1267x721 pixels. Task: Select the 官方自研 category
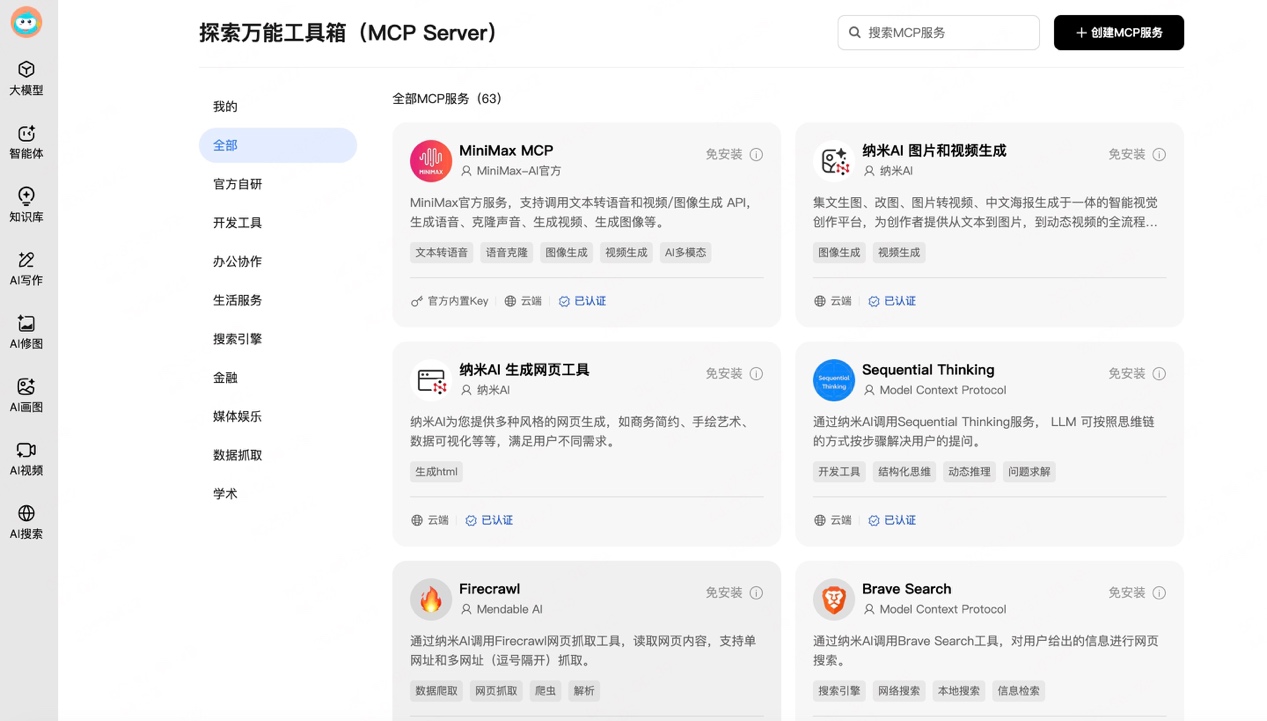(x=237, y=184)
